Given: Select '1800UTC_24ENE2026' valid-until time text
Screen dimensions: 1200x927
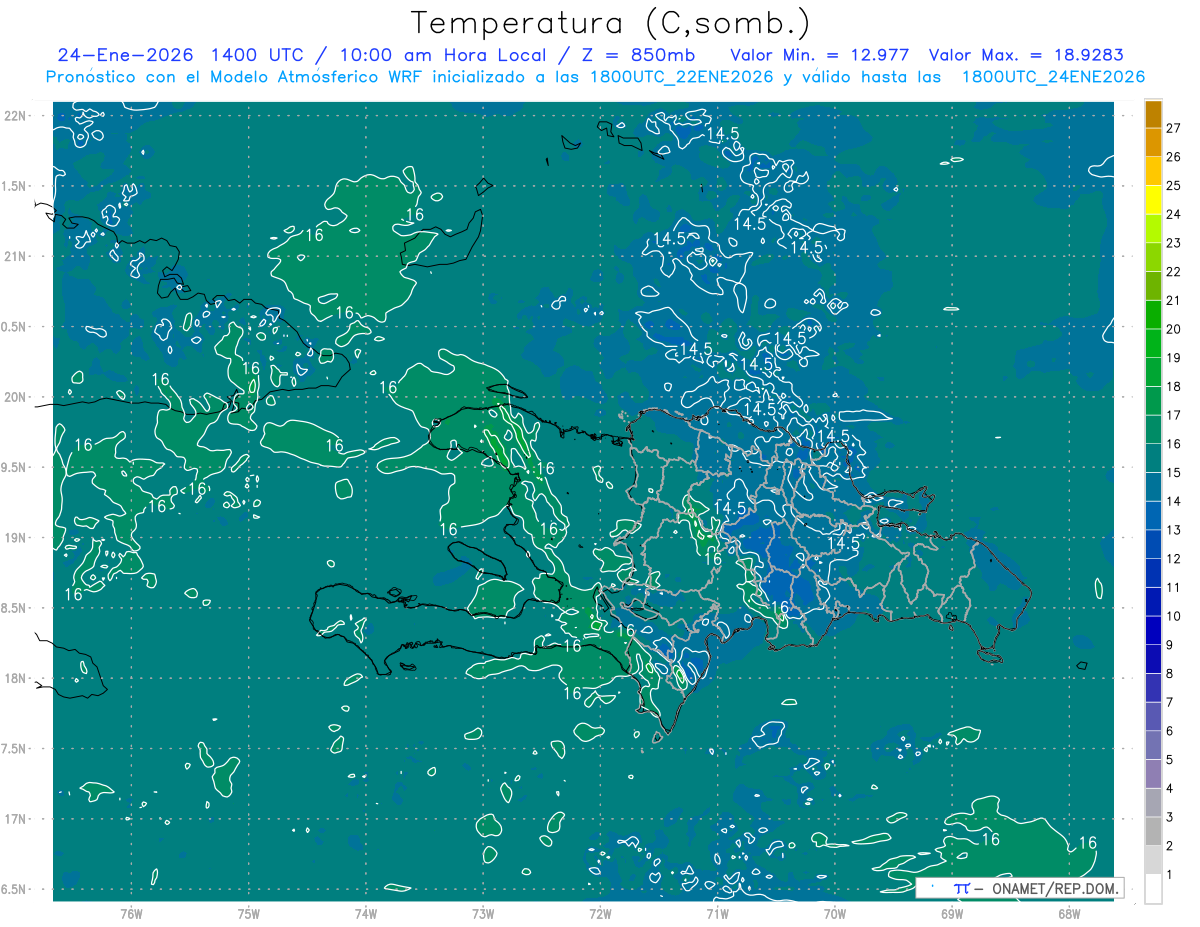Looking at the screenshot, I should click(x=1053, y=77).
